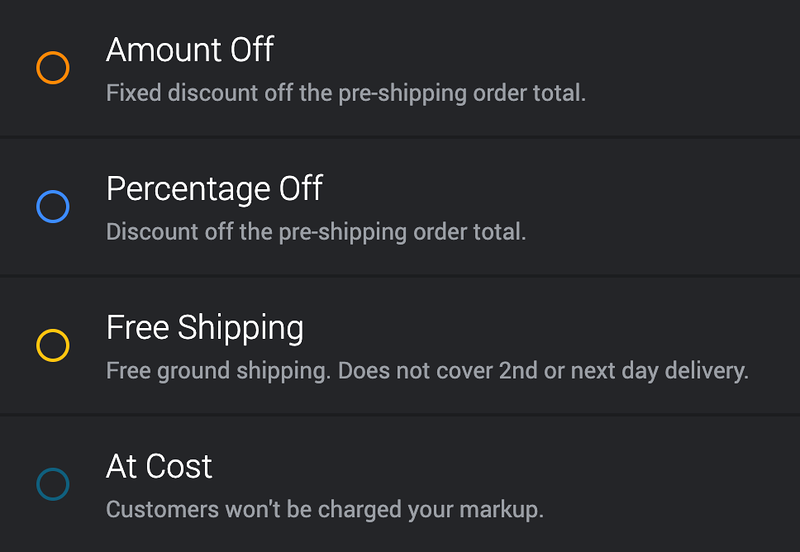Viewport: 800px width, 552px height.
Task: Click the word "Shipping" in the third option title
Action: coord(240,327)
